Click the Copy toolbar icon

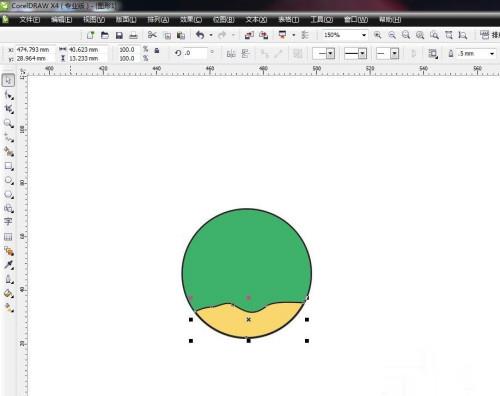(167, 35)
